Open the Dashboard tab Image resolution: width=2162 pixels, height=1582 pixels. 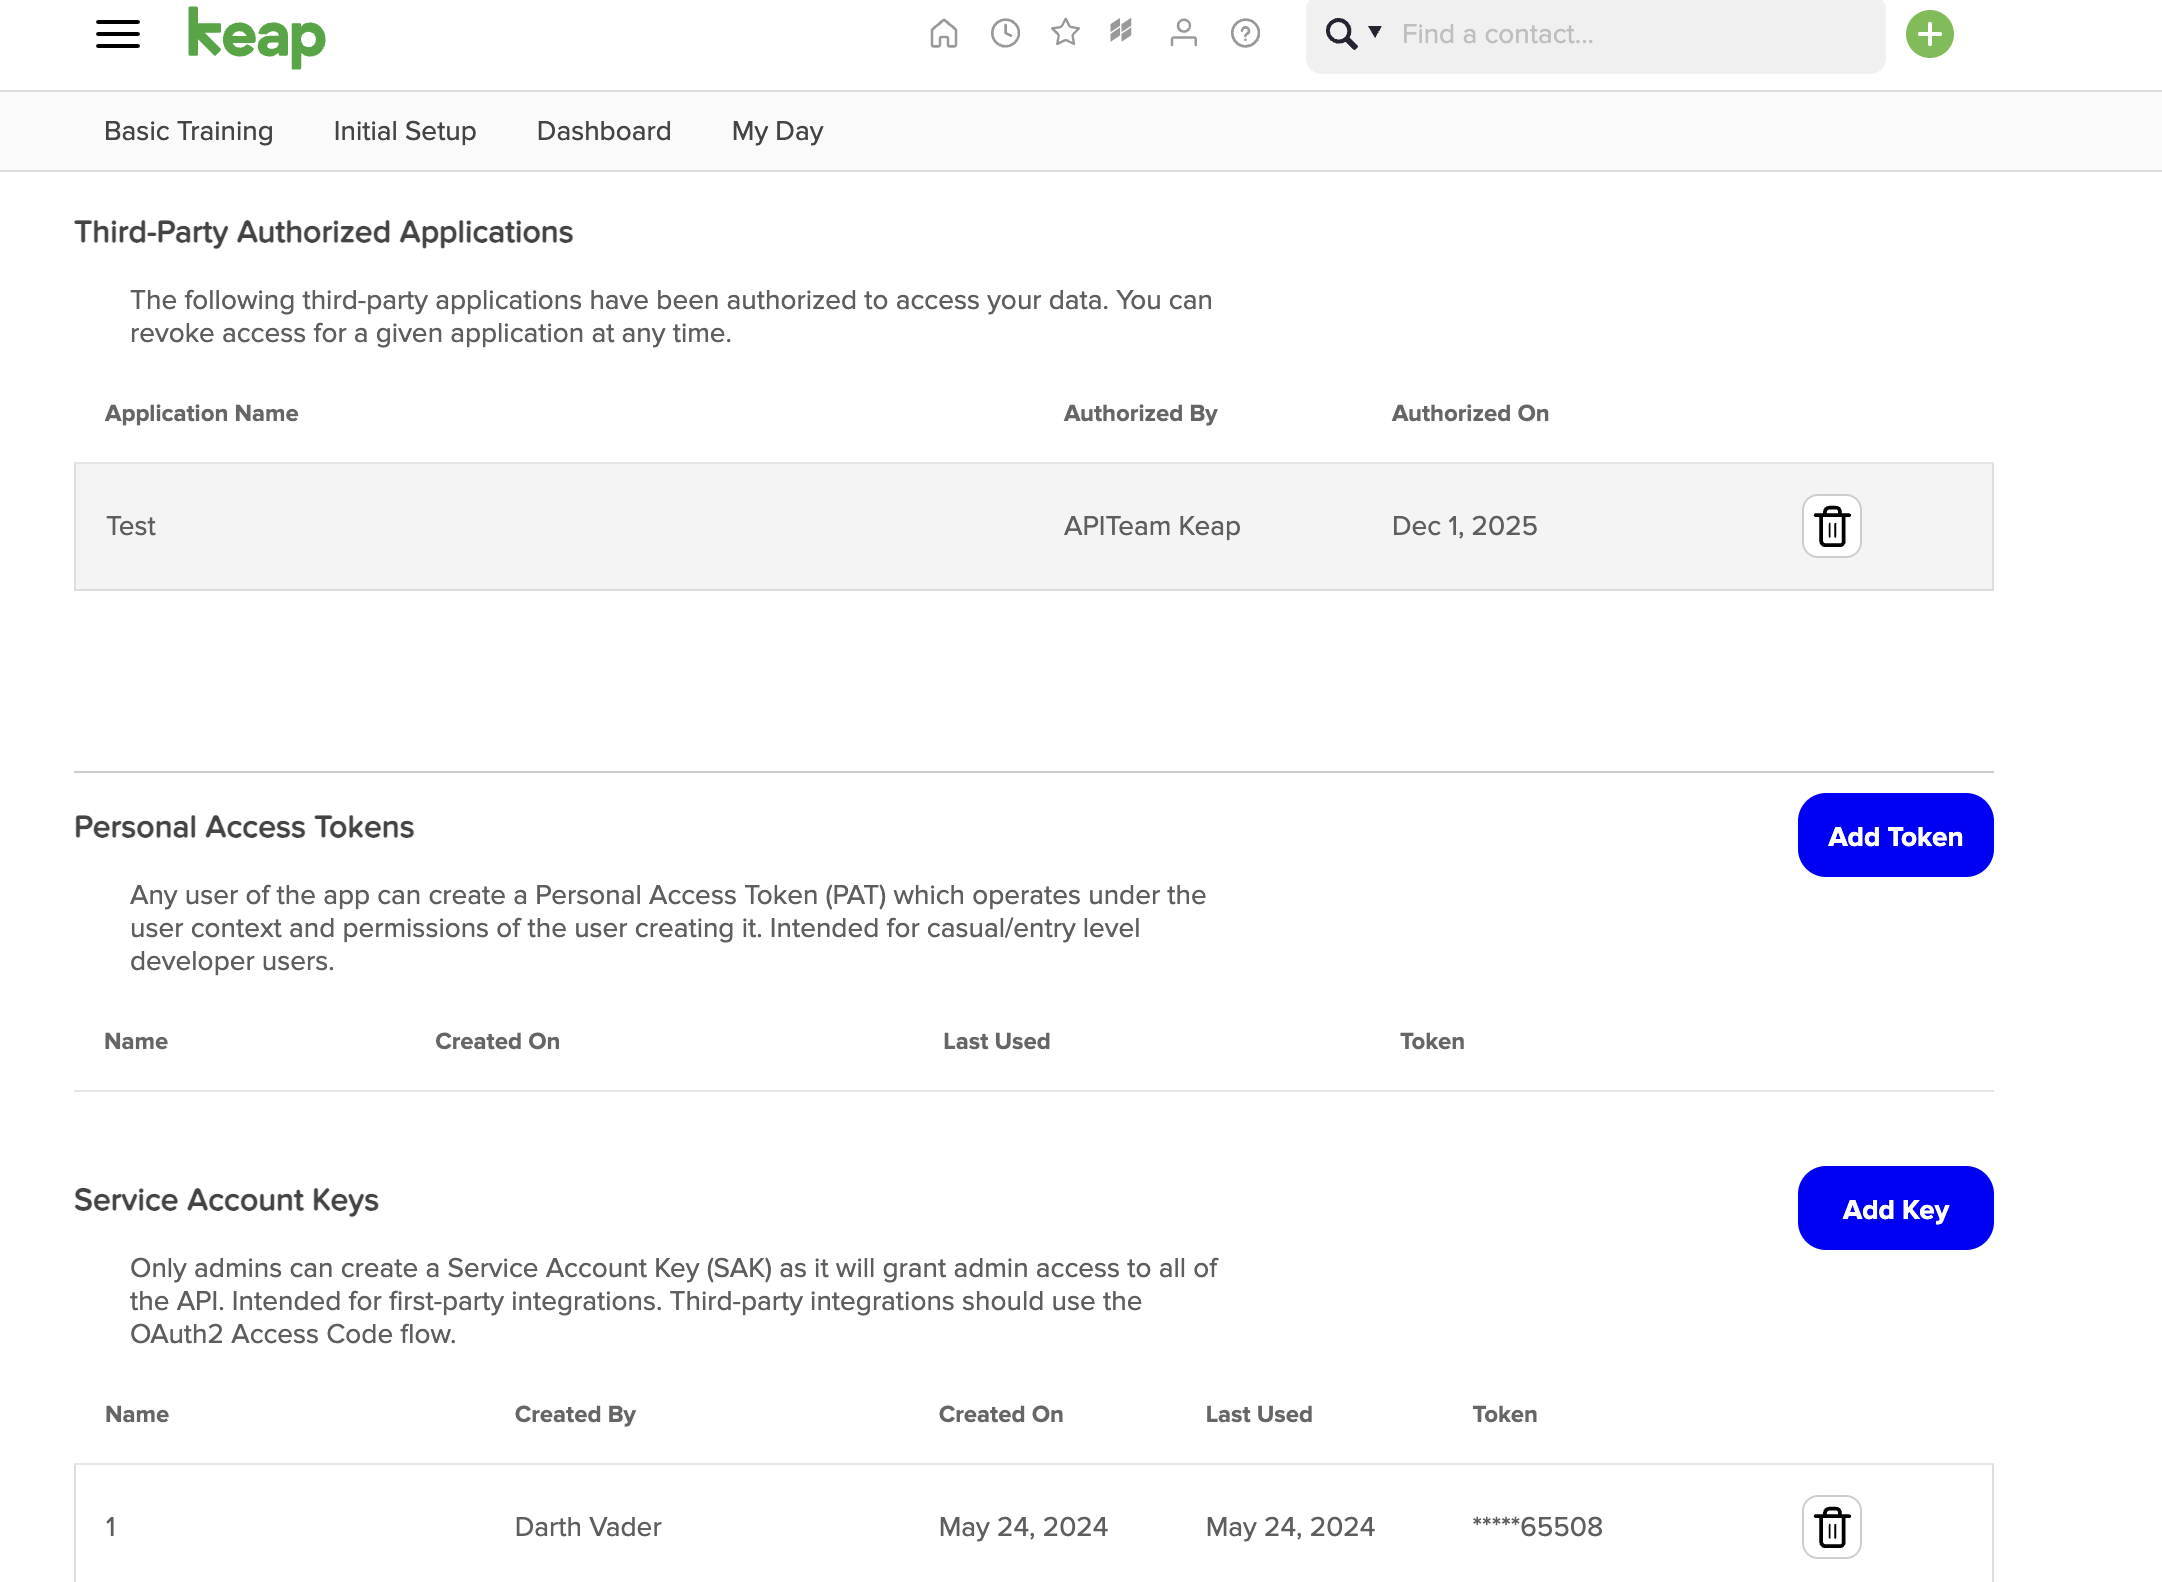[x=604, y=131]
